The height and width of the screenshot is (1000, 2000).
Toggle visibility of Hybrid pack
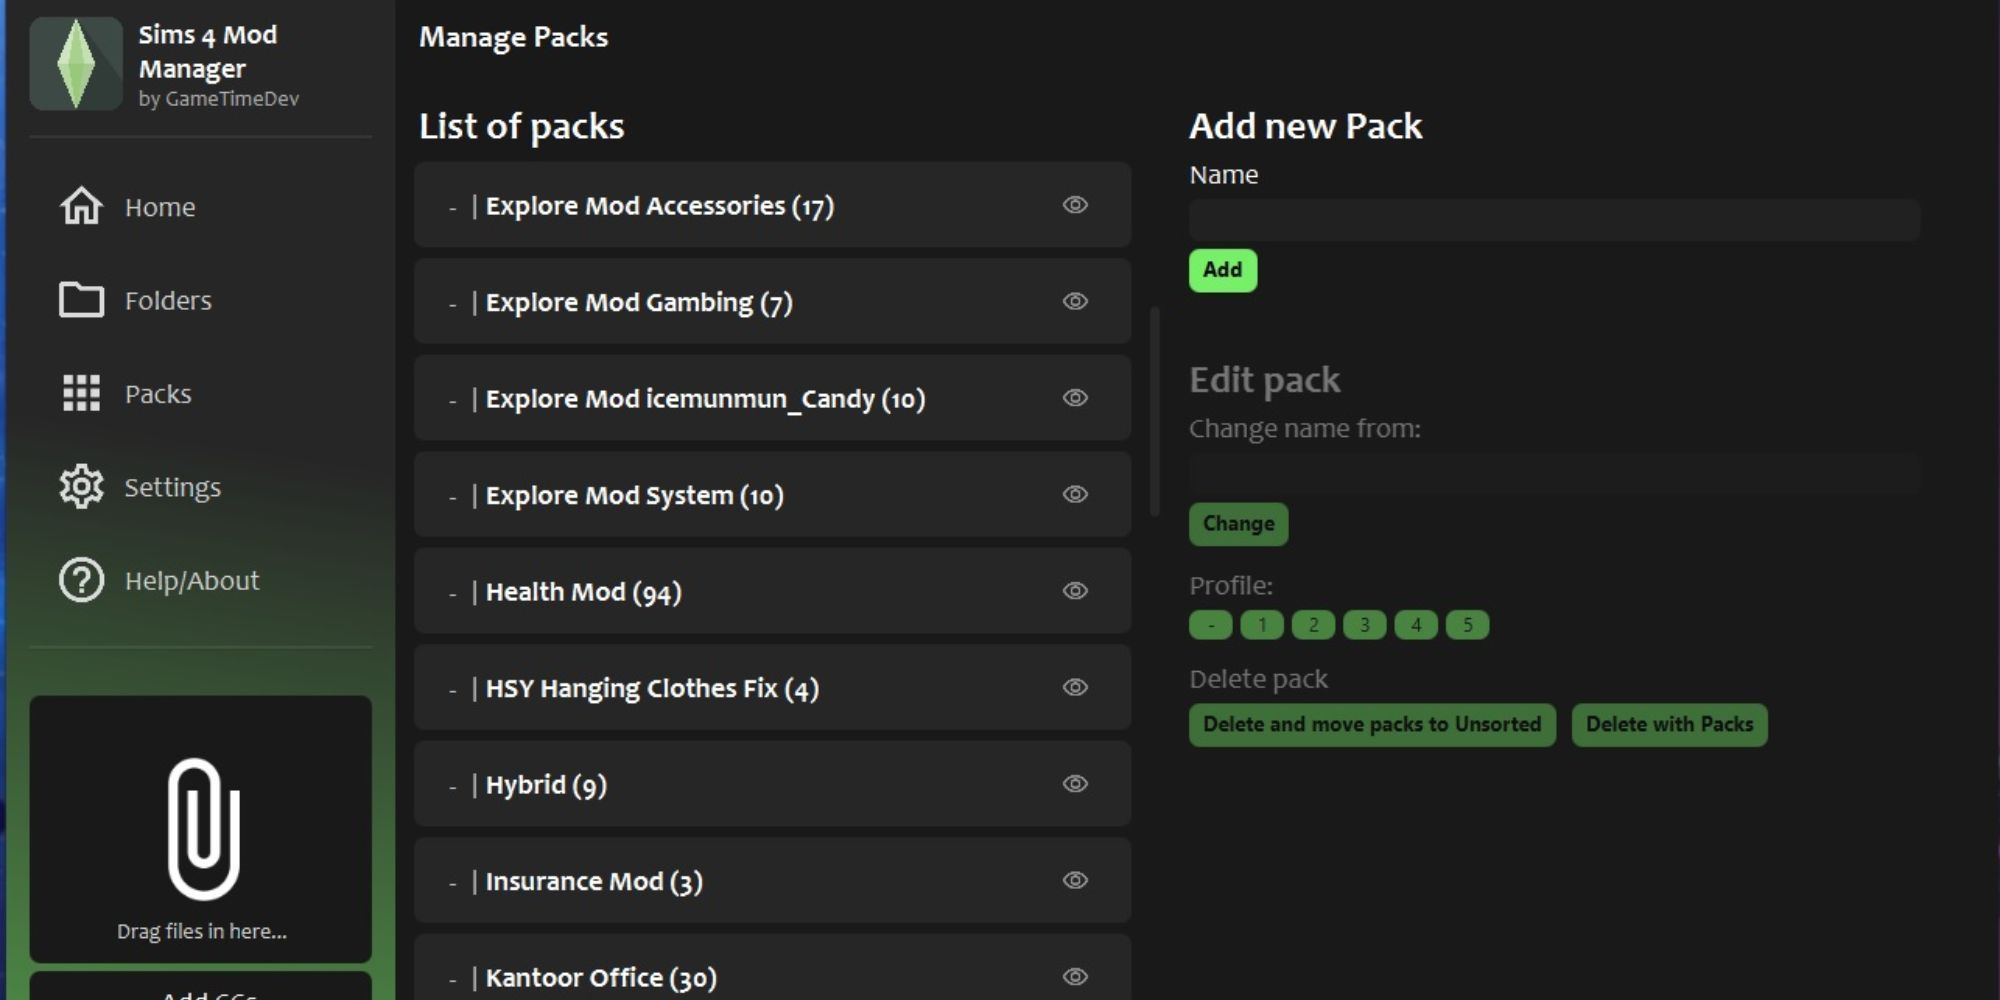tap(1075, 784)
